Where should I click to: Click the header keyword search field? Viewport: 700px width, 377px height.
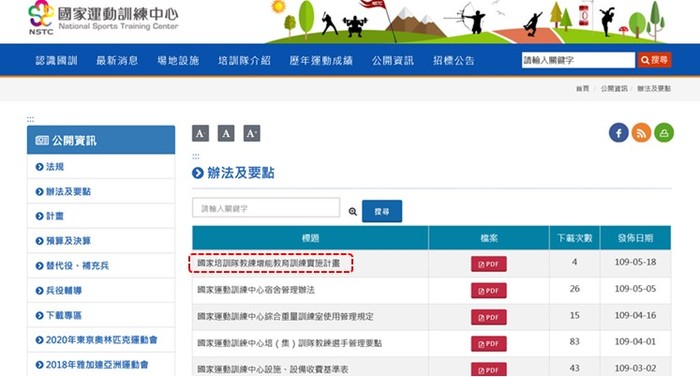[578, 60]
